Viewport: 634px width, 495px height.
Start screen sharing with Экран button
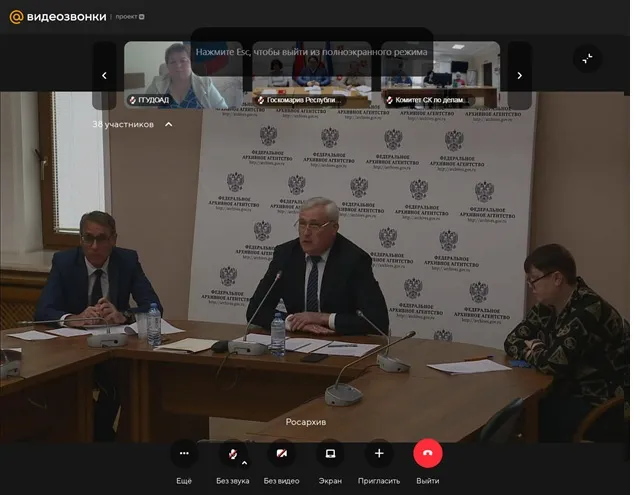pos(330,453)
